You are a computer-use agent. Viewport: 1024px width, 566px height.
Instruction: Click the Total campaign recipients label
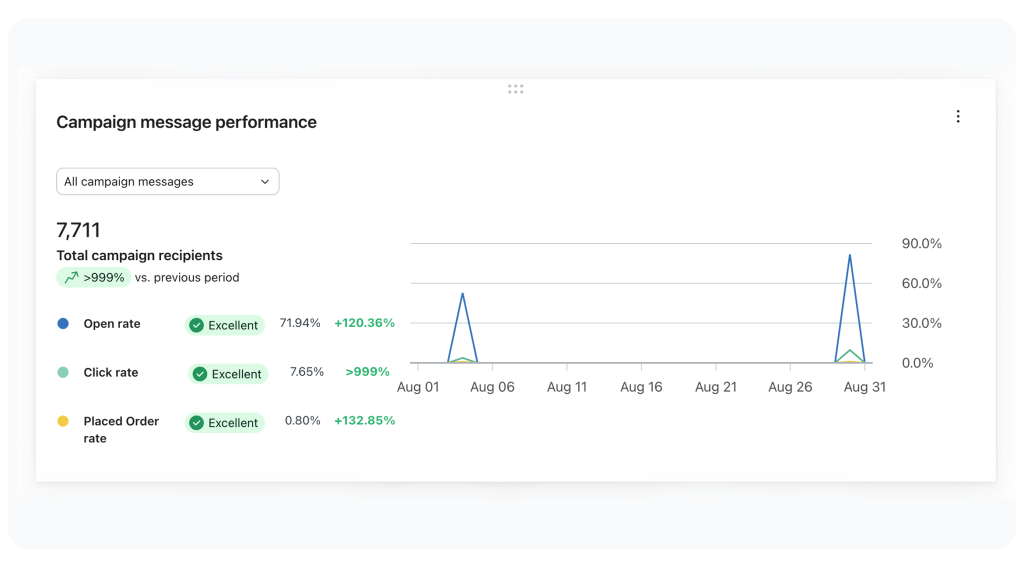(139, 255)
